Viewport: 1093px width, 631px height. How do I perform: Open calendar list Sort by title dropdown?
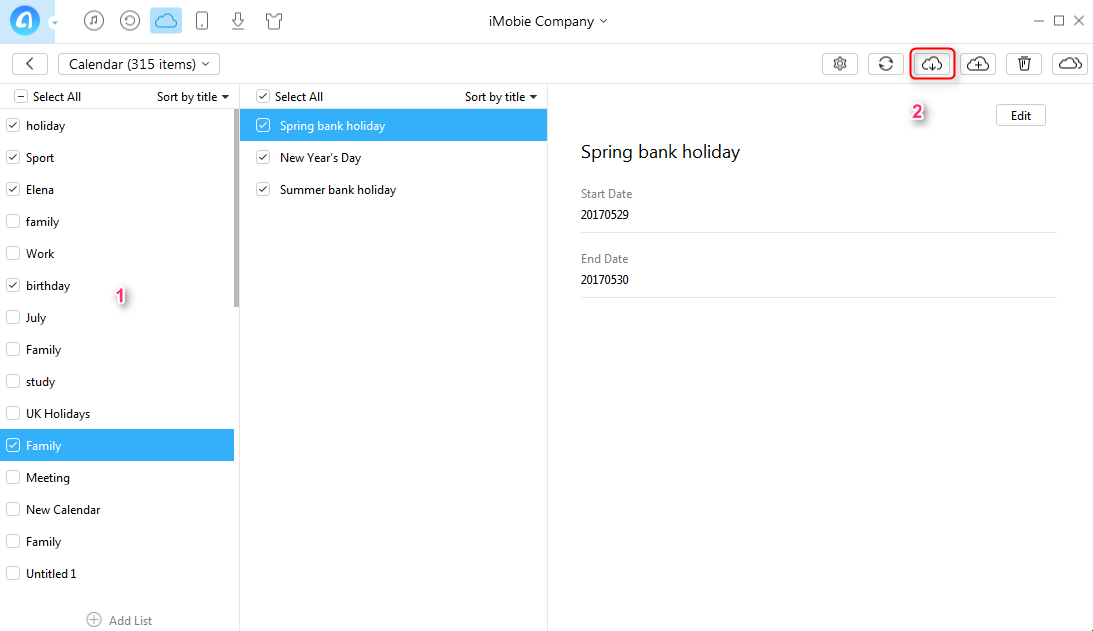point(193,97)
